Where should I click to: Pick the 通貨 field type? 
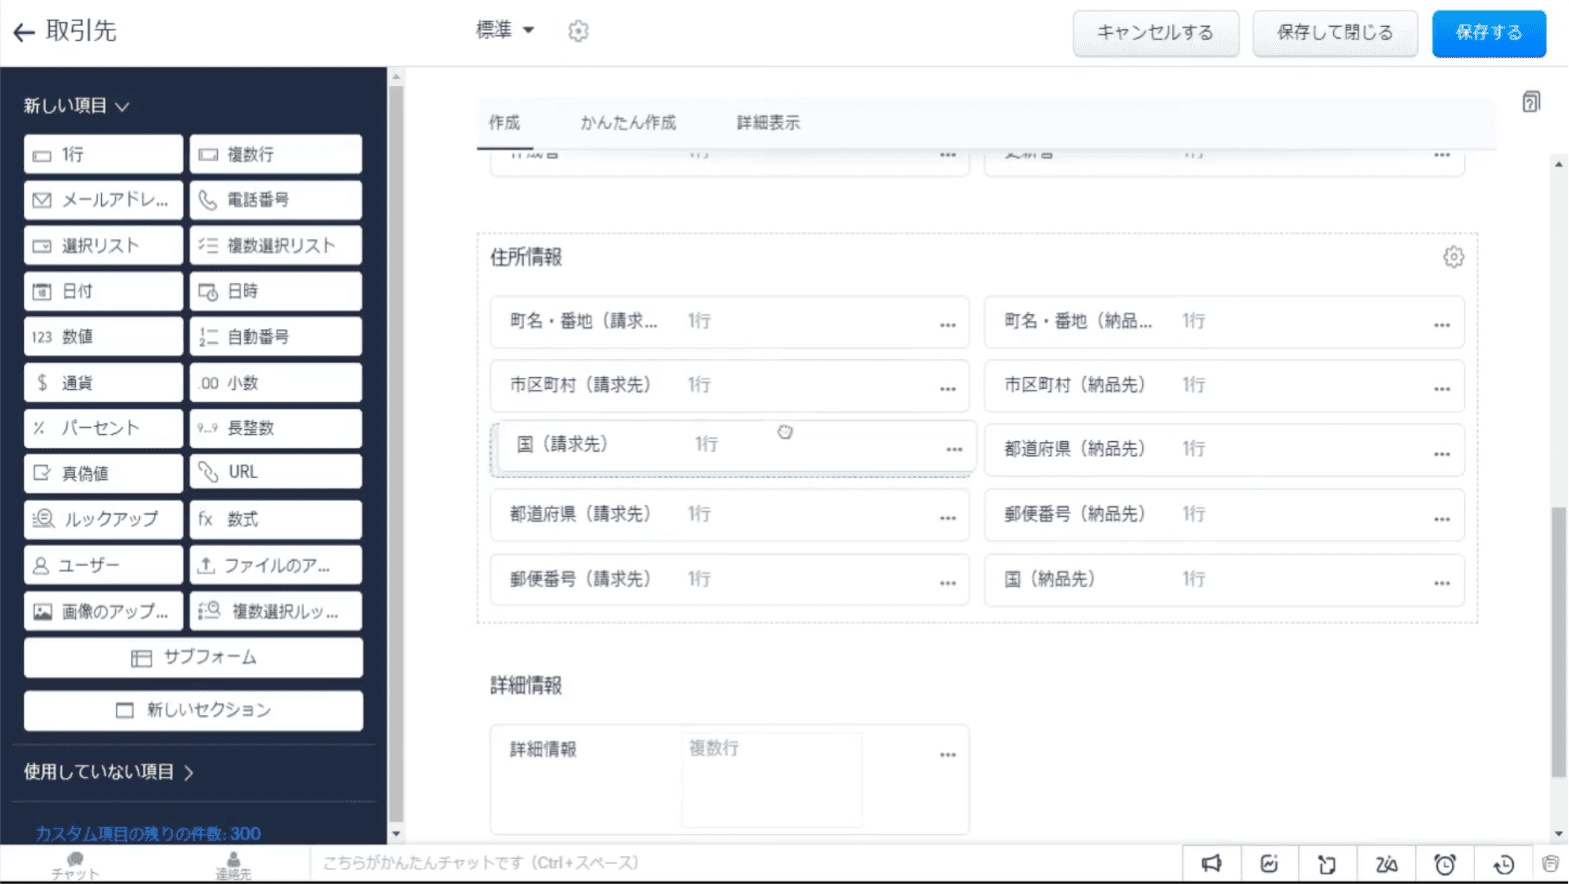pyautogui.click(x=103, y=382)
